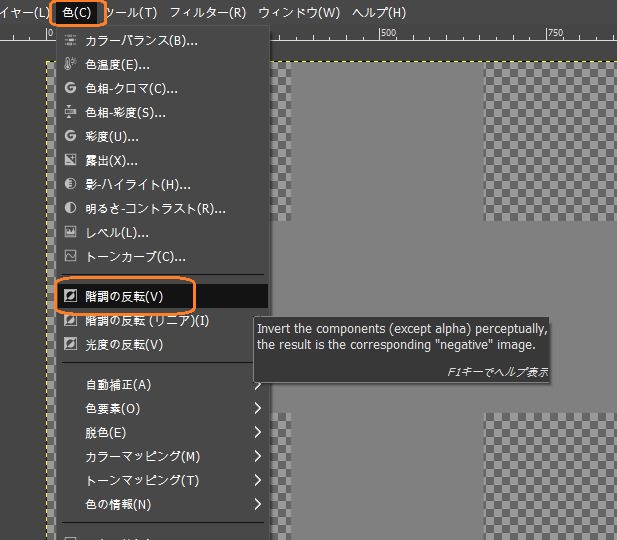Choose 階調の反転 (リニア)(I) entry
This screenshot has height=540, width=617.
[x=147, y=321]
